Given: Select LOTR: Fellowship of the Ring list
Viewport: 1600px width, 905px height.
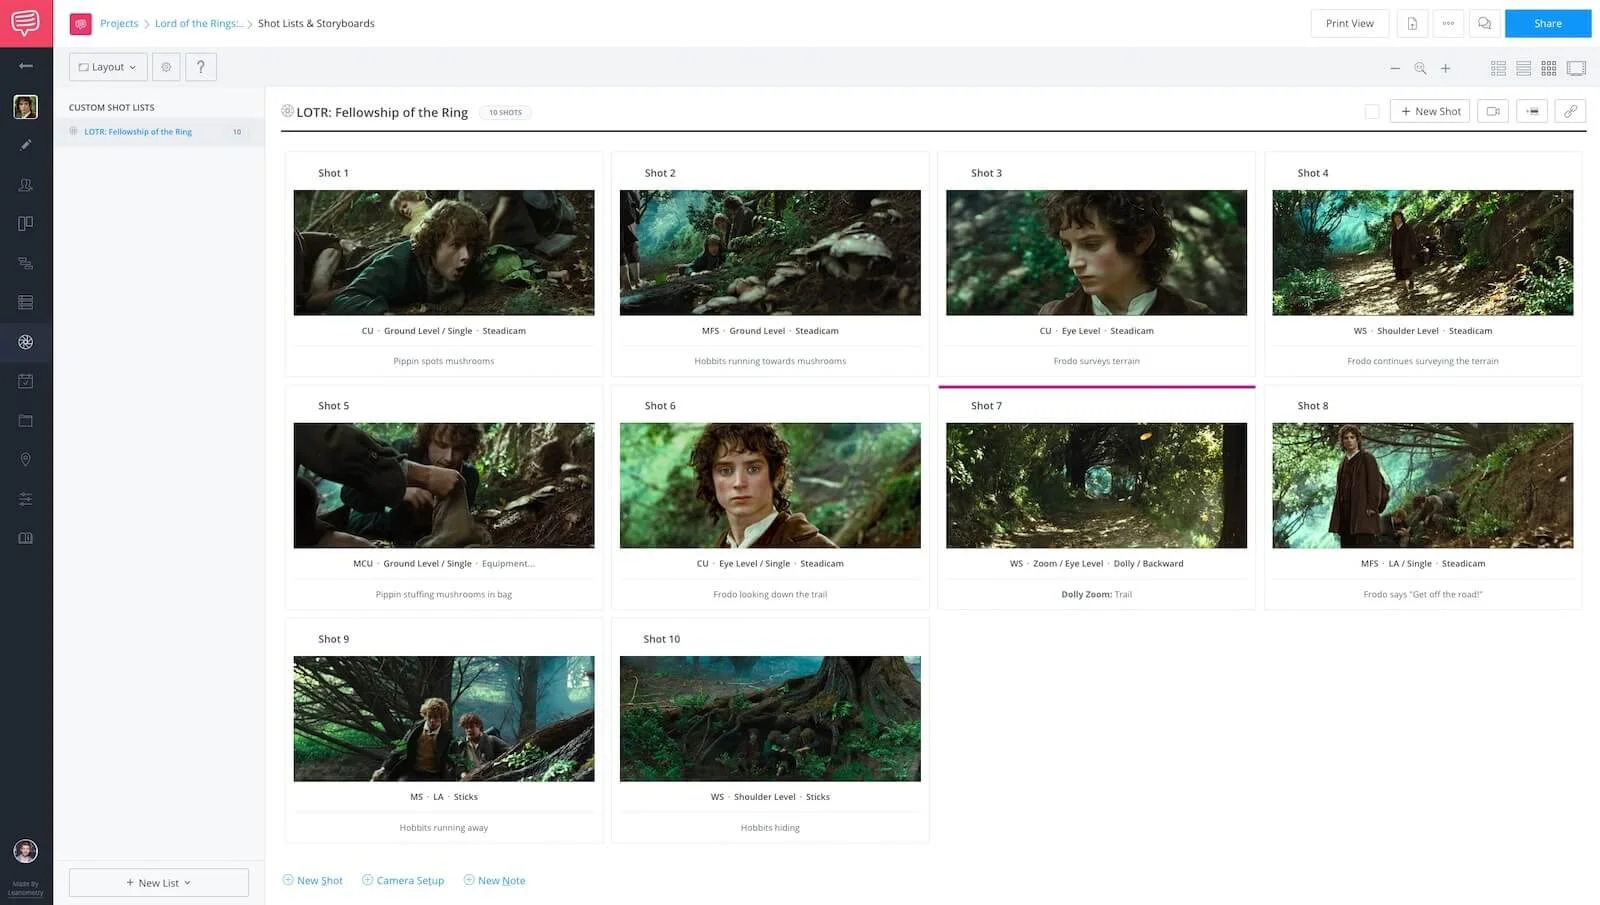Looking at the screenshot, I should [159, 132].
